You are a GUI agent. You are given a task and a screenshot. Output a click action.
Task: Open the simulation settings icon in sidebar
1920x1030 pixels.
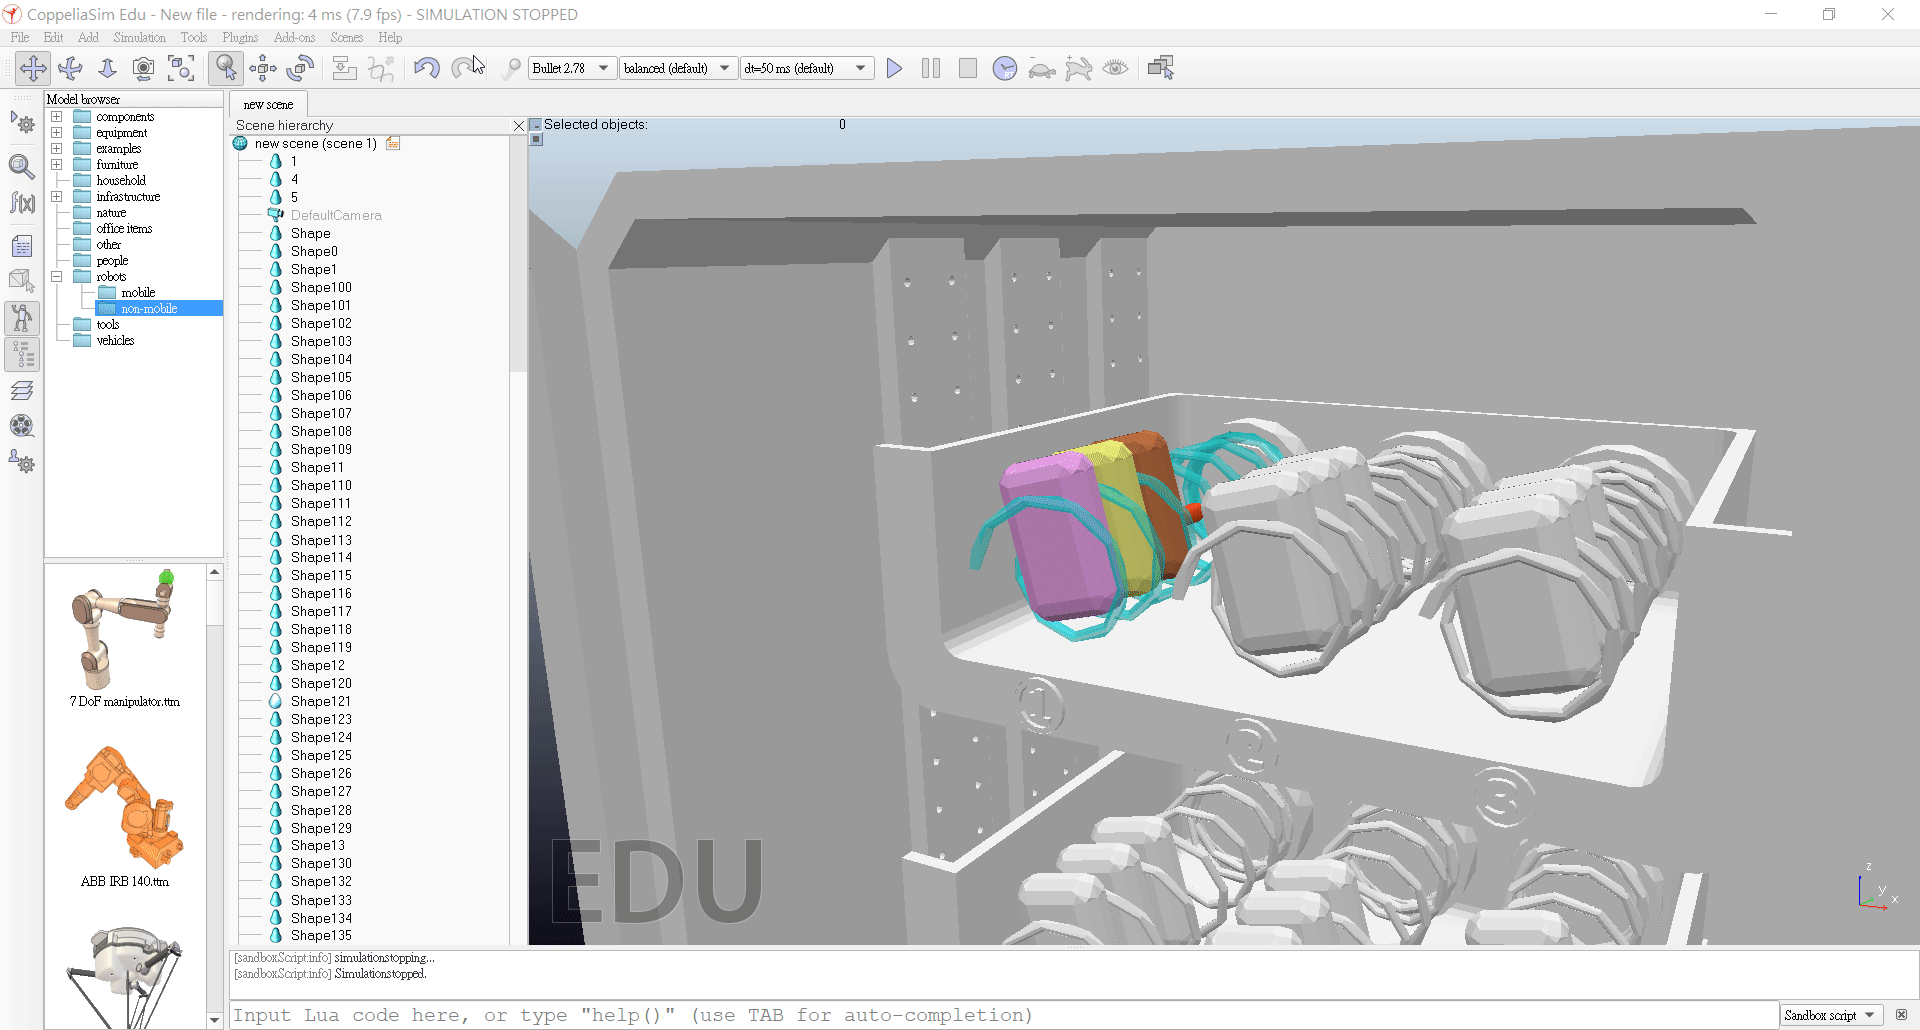(22, 124)
